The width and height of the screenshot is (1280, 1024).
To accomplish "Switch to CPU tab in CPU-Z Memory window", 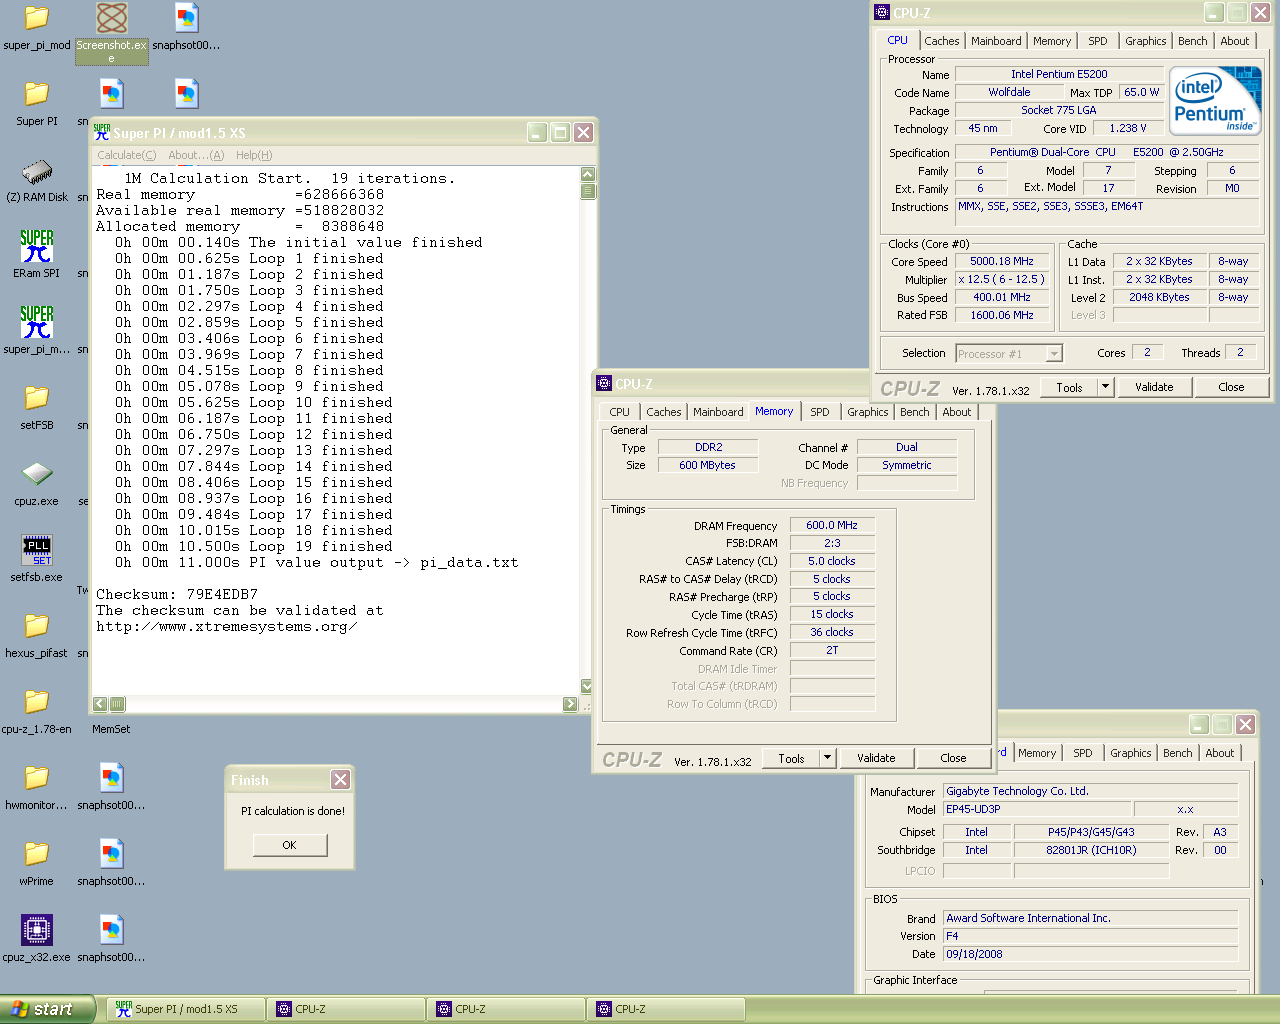I will point(619,412).
